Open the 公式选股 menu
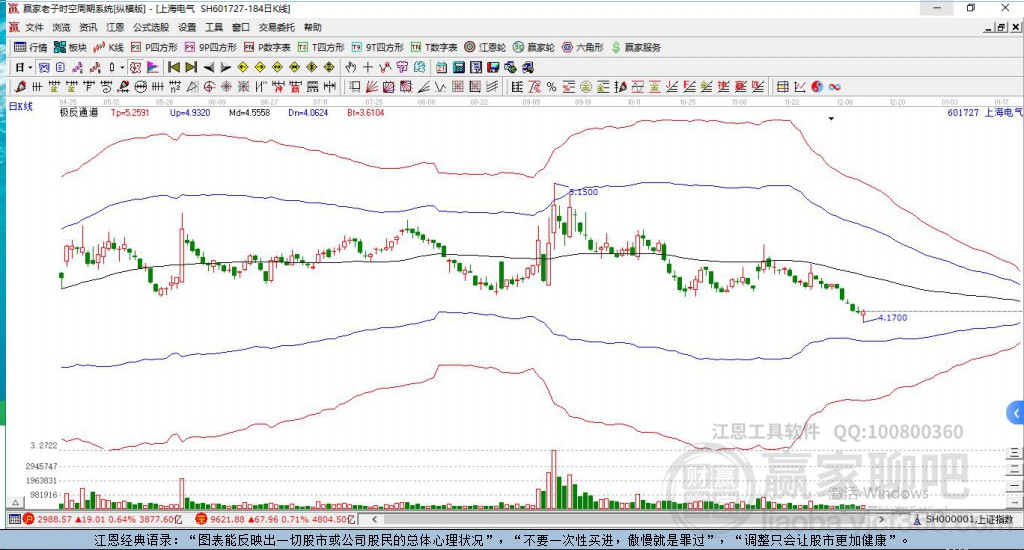This screenshot has width=1024, height=550. pyautogui.click(x=151, y=27)
